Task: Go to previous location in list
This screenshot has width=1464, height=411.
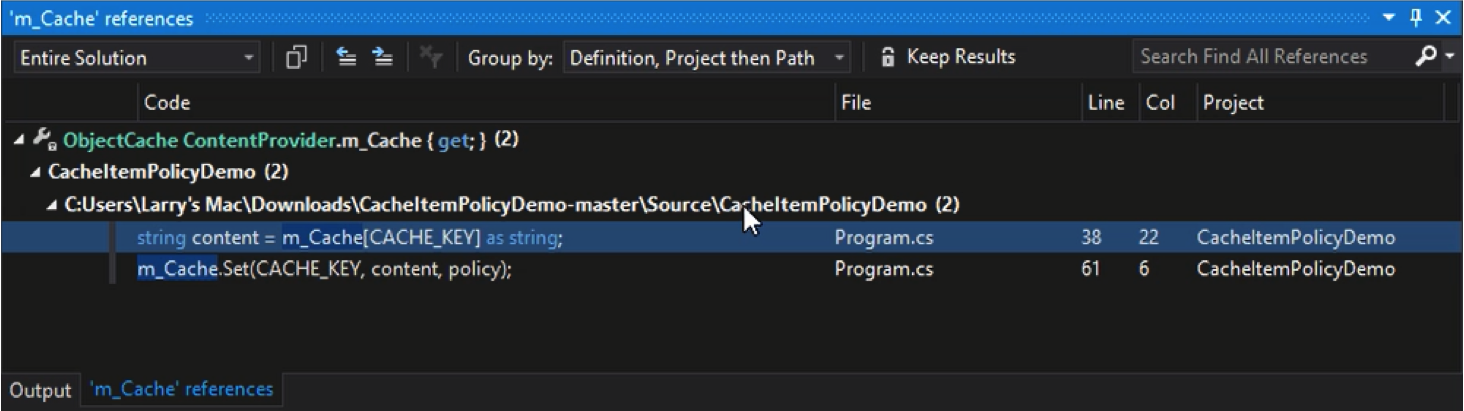Action: click(346, 58)
